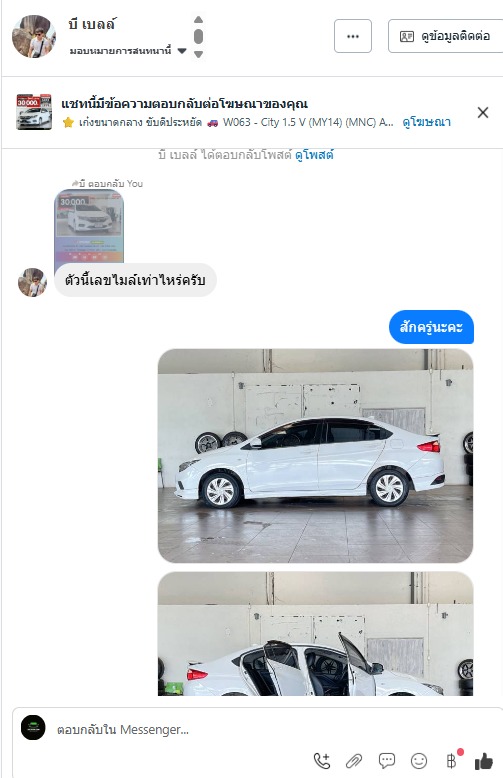Viewport: 503px width, 778px height.
Task: Open the emoji picker
Action: tap(419, 761)
